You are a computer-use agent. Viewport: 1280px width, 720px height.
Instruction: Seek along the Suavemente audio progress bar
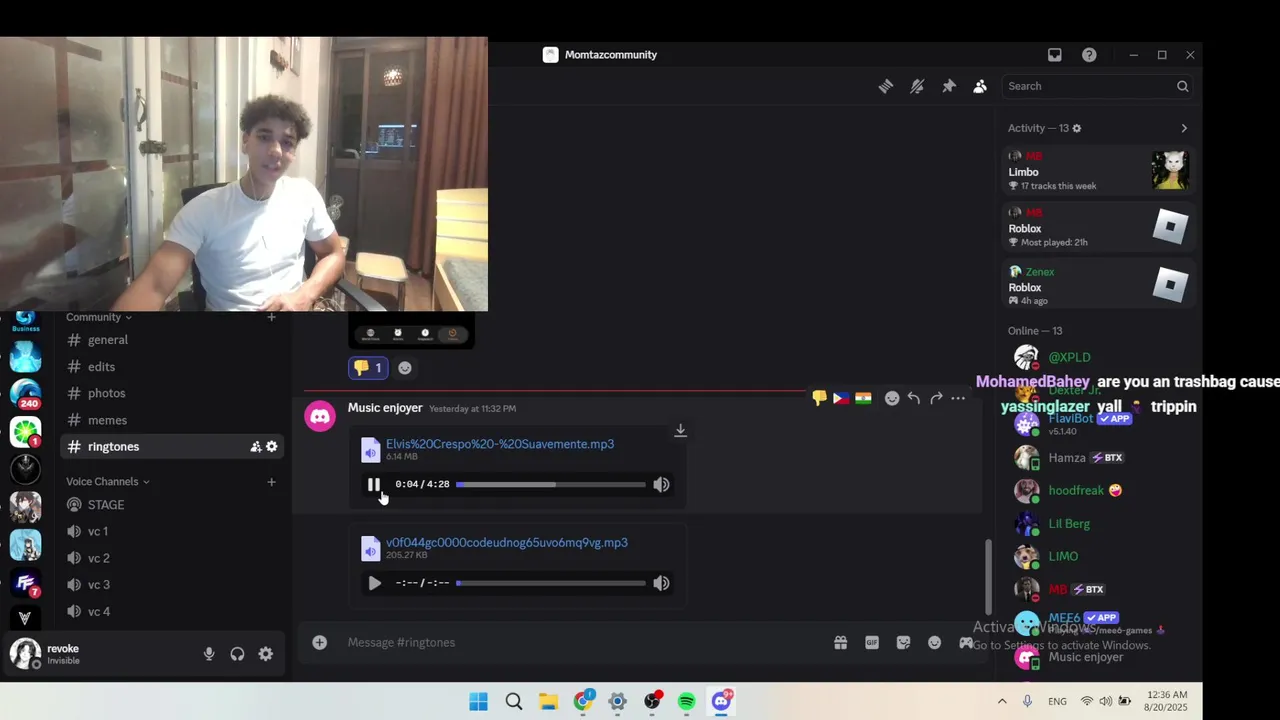(551, 484)
